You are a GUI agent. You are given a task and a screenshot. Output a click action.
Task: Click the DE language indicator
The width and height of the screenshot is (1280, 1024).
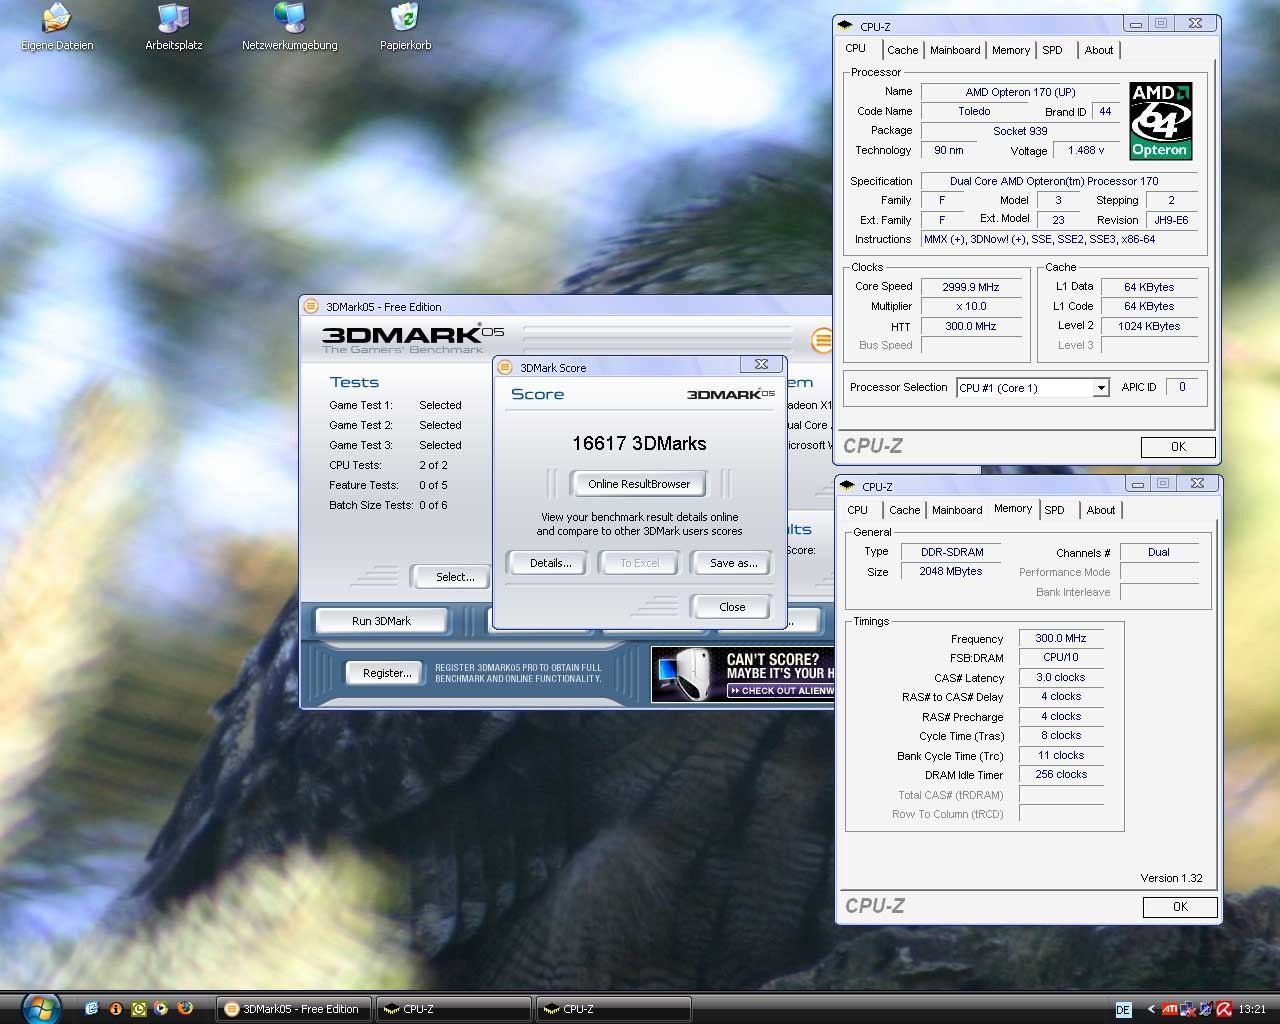point(1123,1010)
